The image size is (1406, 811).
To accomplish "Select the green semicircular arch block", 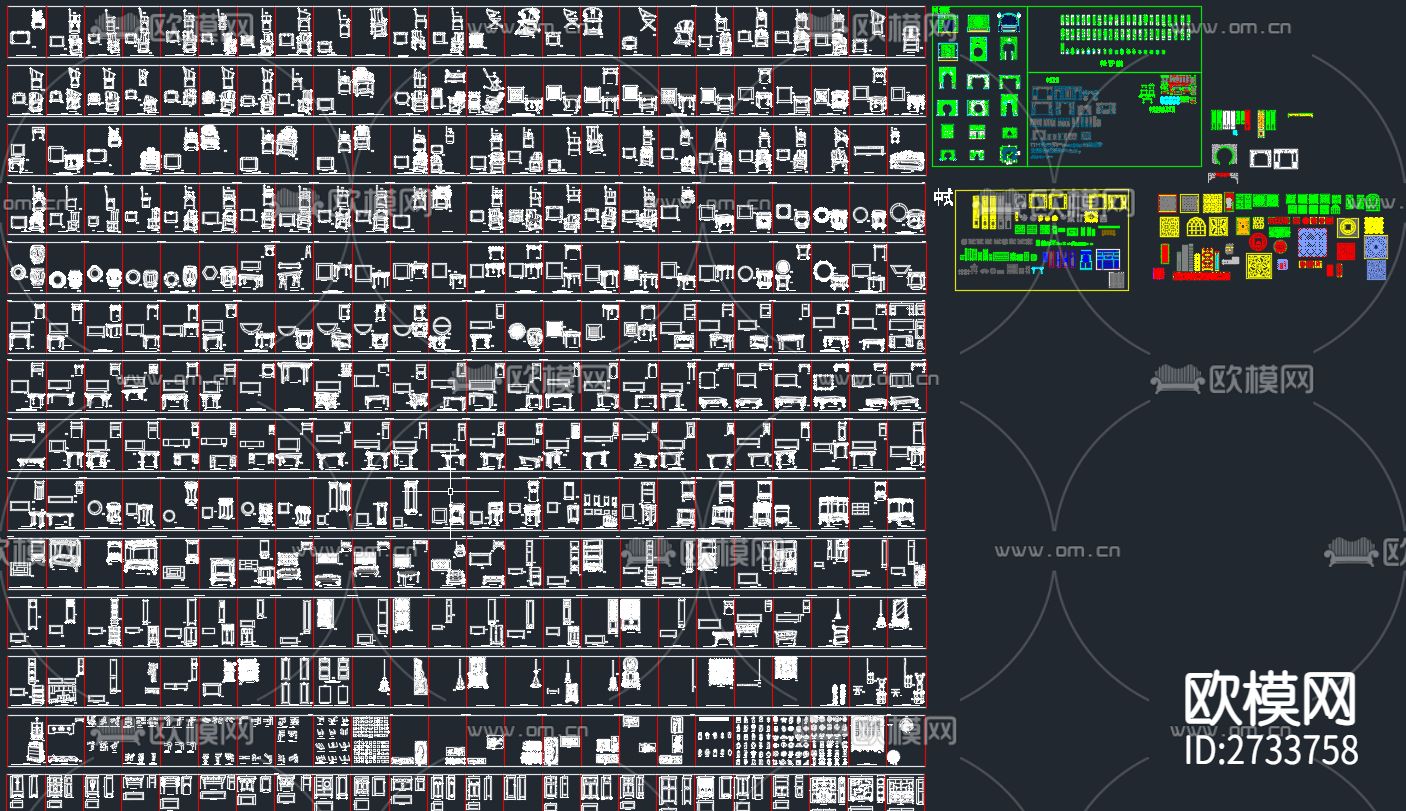I will [1224, 155].
